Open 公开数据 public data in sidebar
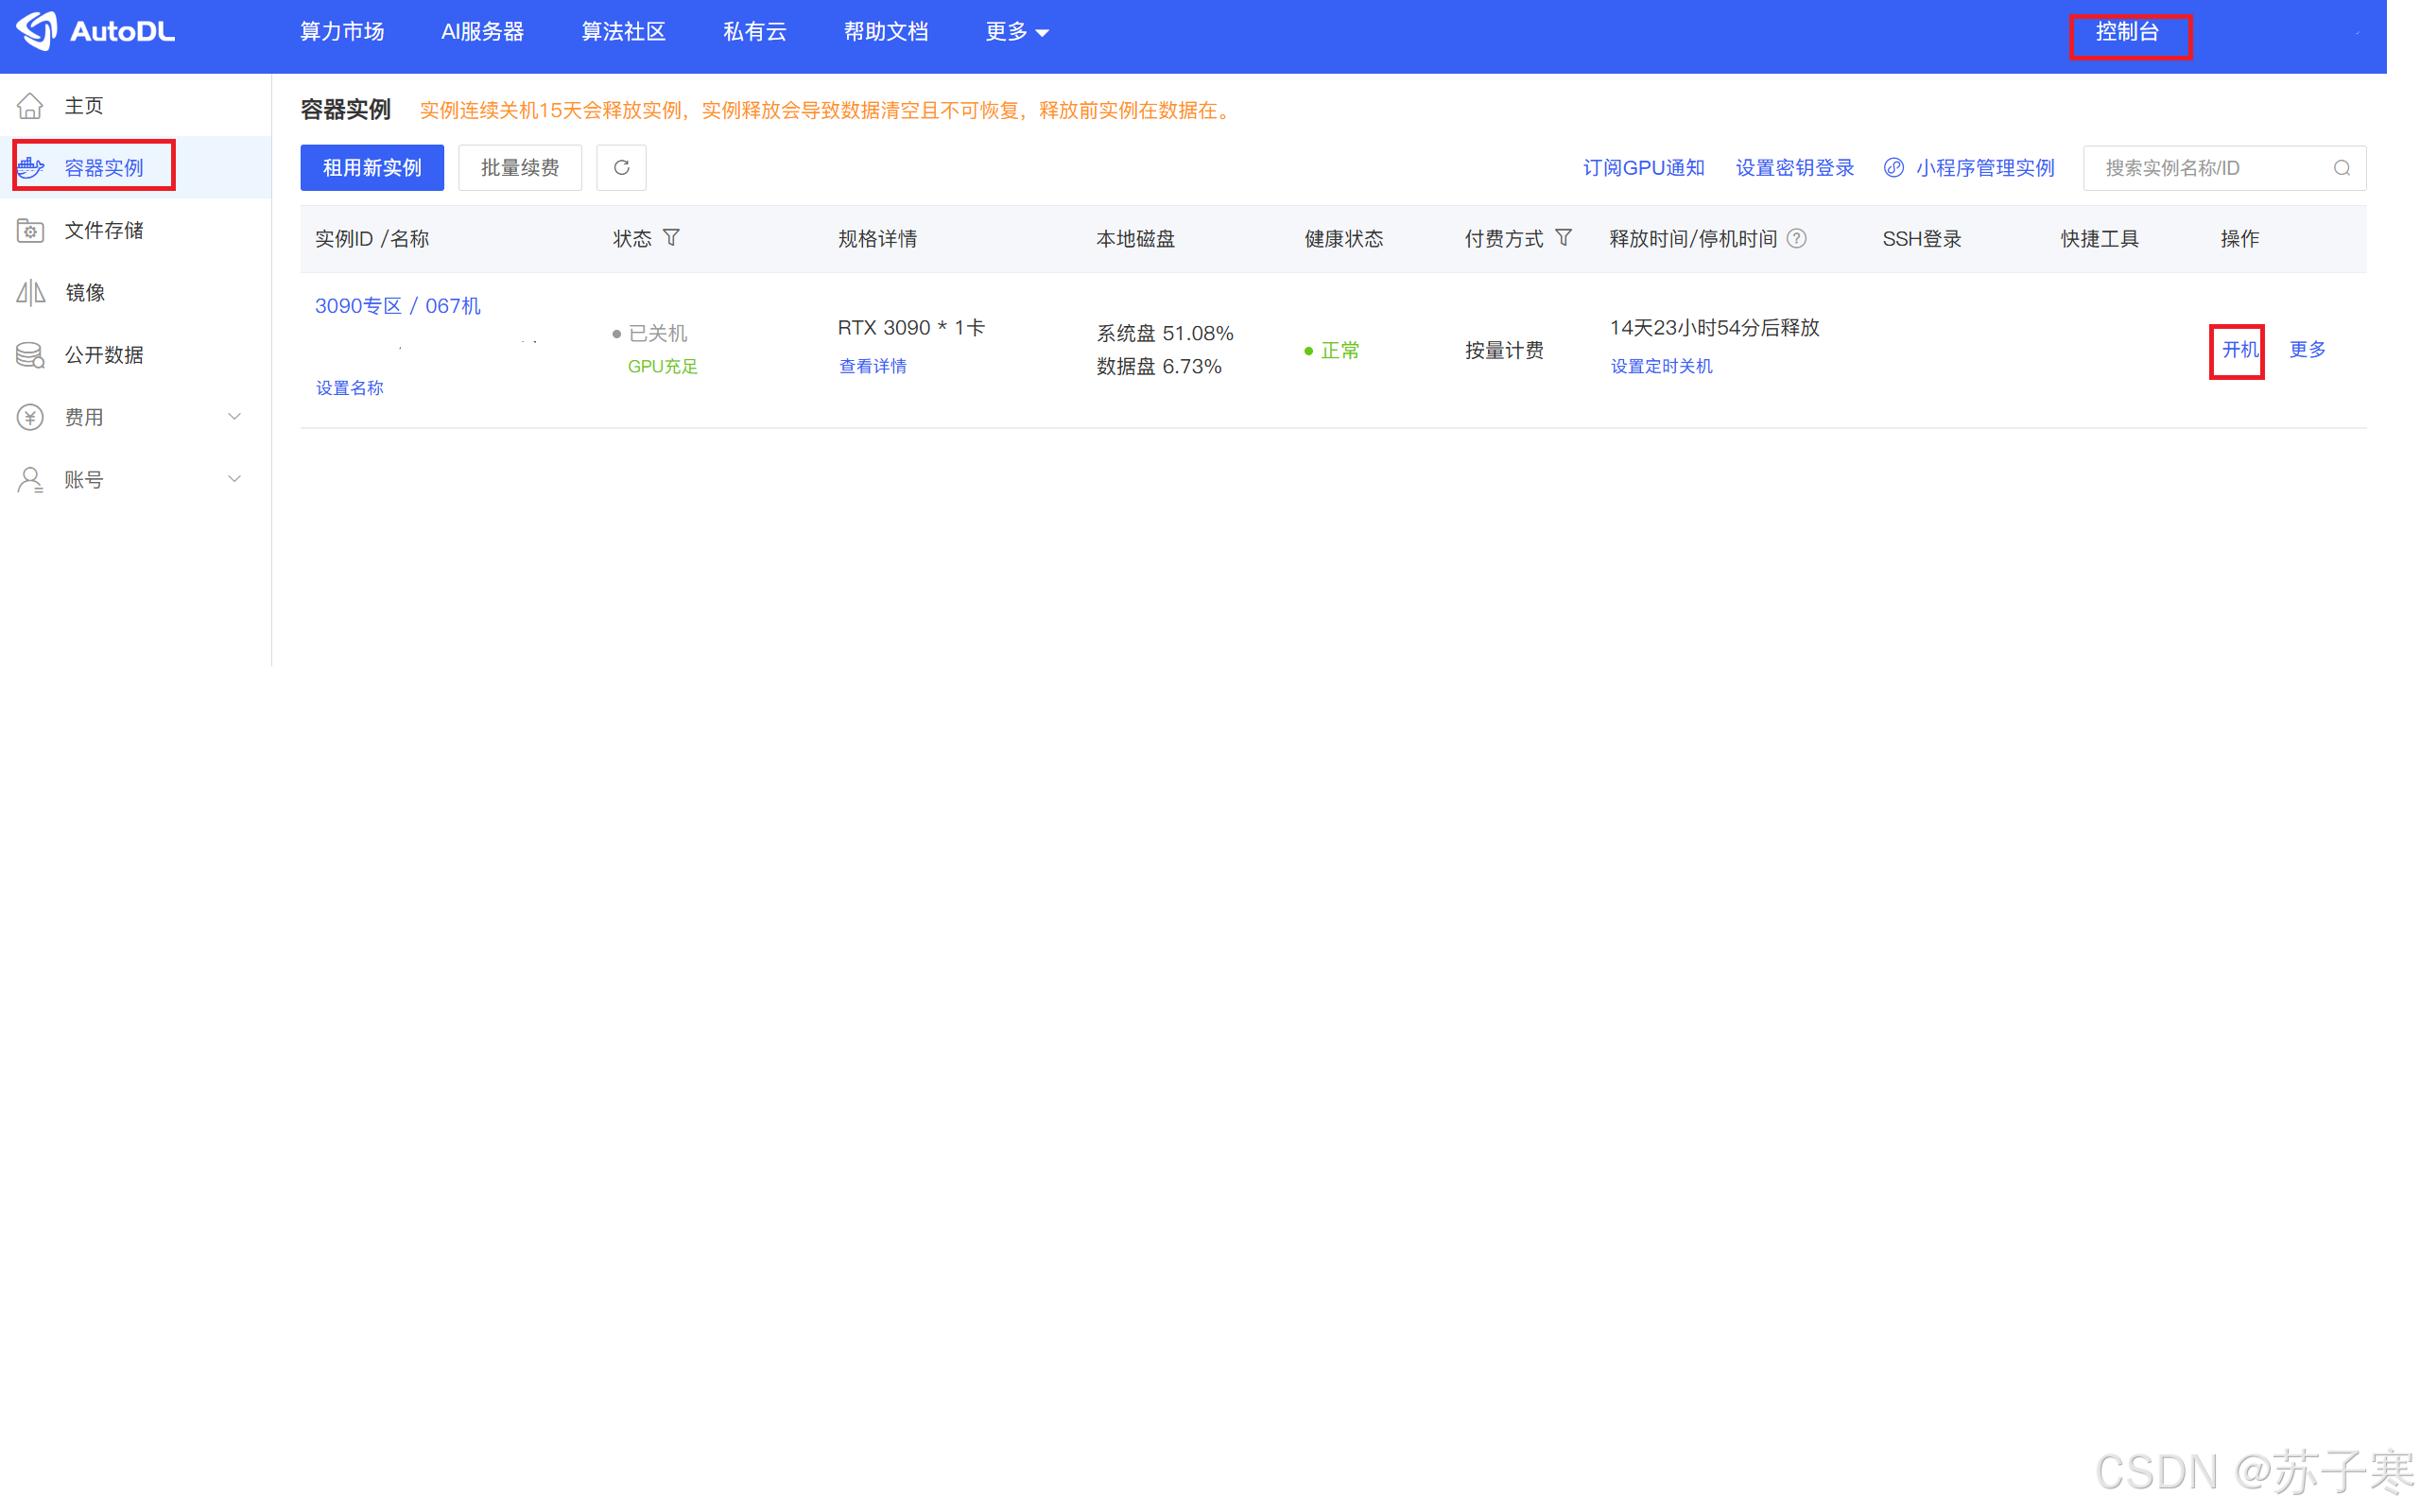The height and width of the screenshot is (1512, 2420). coord(104,355)
